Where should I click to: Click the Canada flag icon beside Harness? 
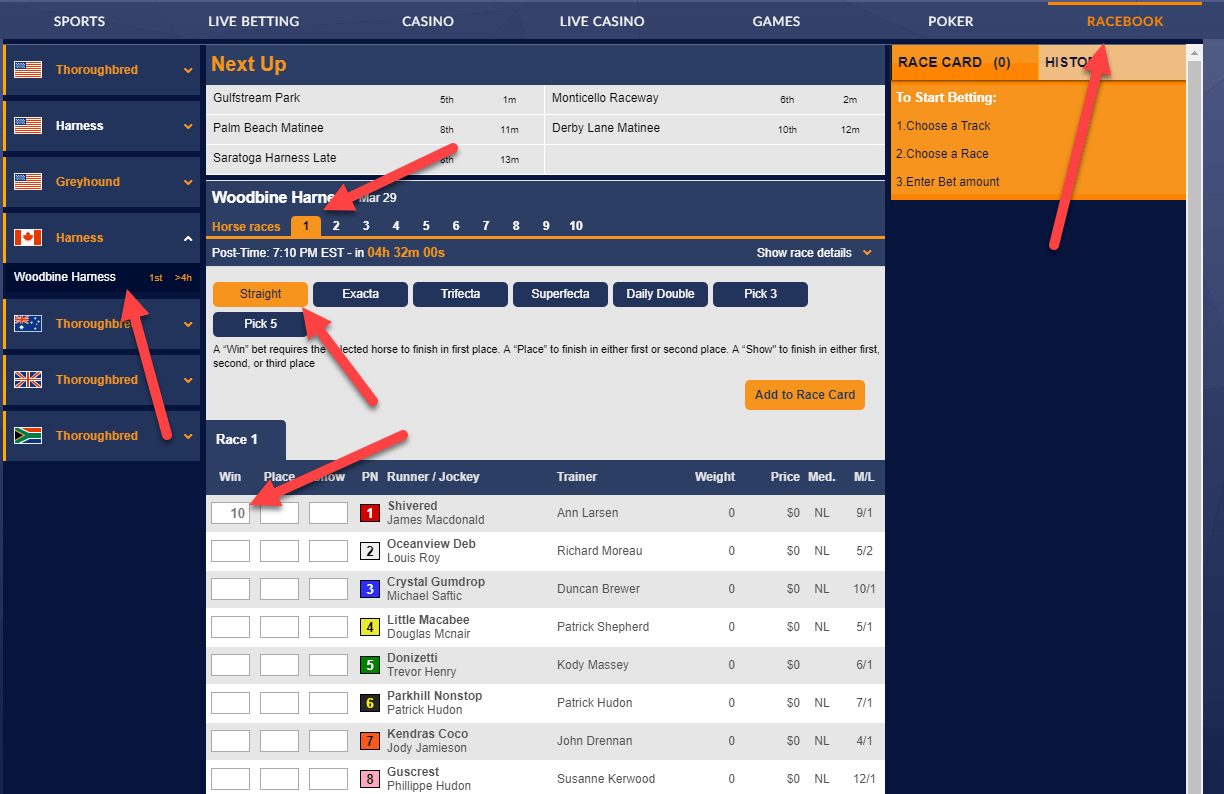click(x=28, y=238)
